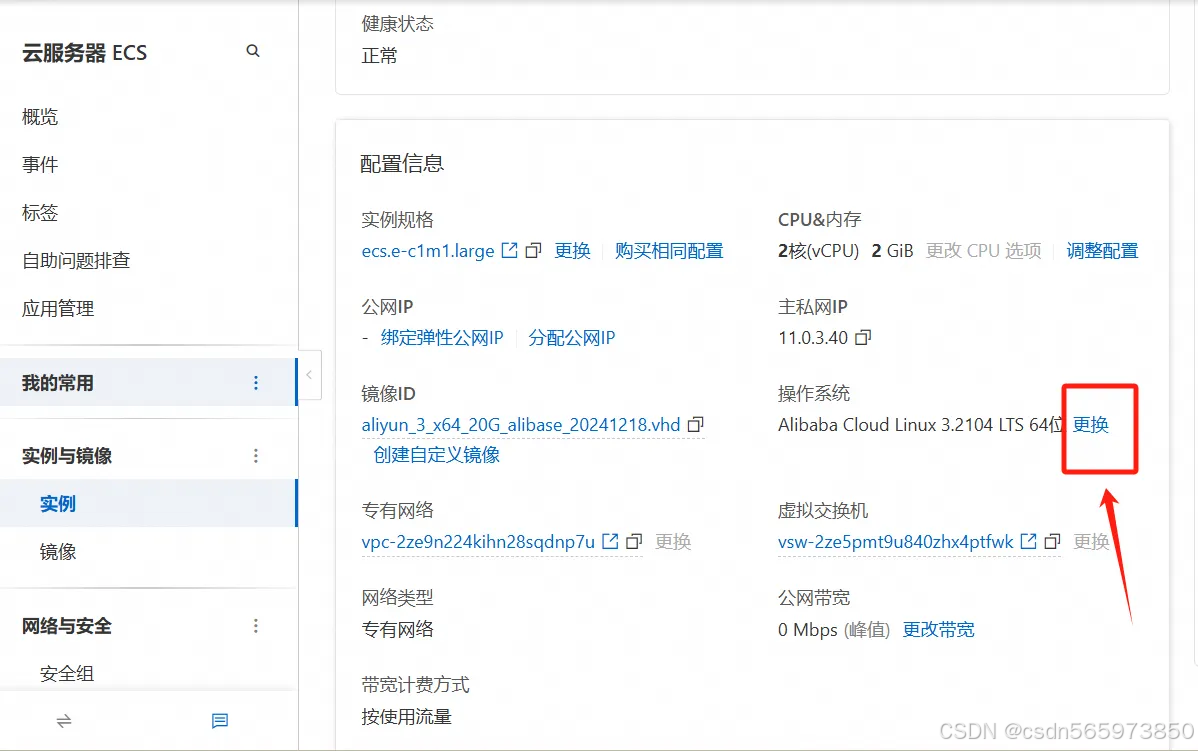Open the ecs.e-c1m1.large instance type link

coord(428,251)
